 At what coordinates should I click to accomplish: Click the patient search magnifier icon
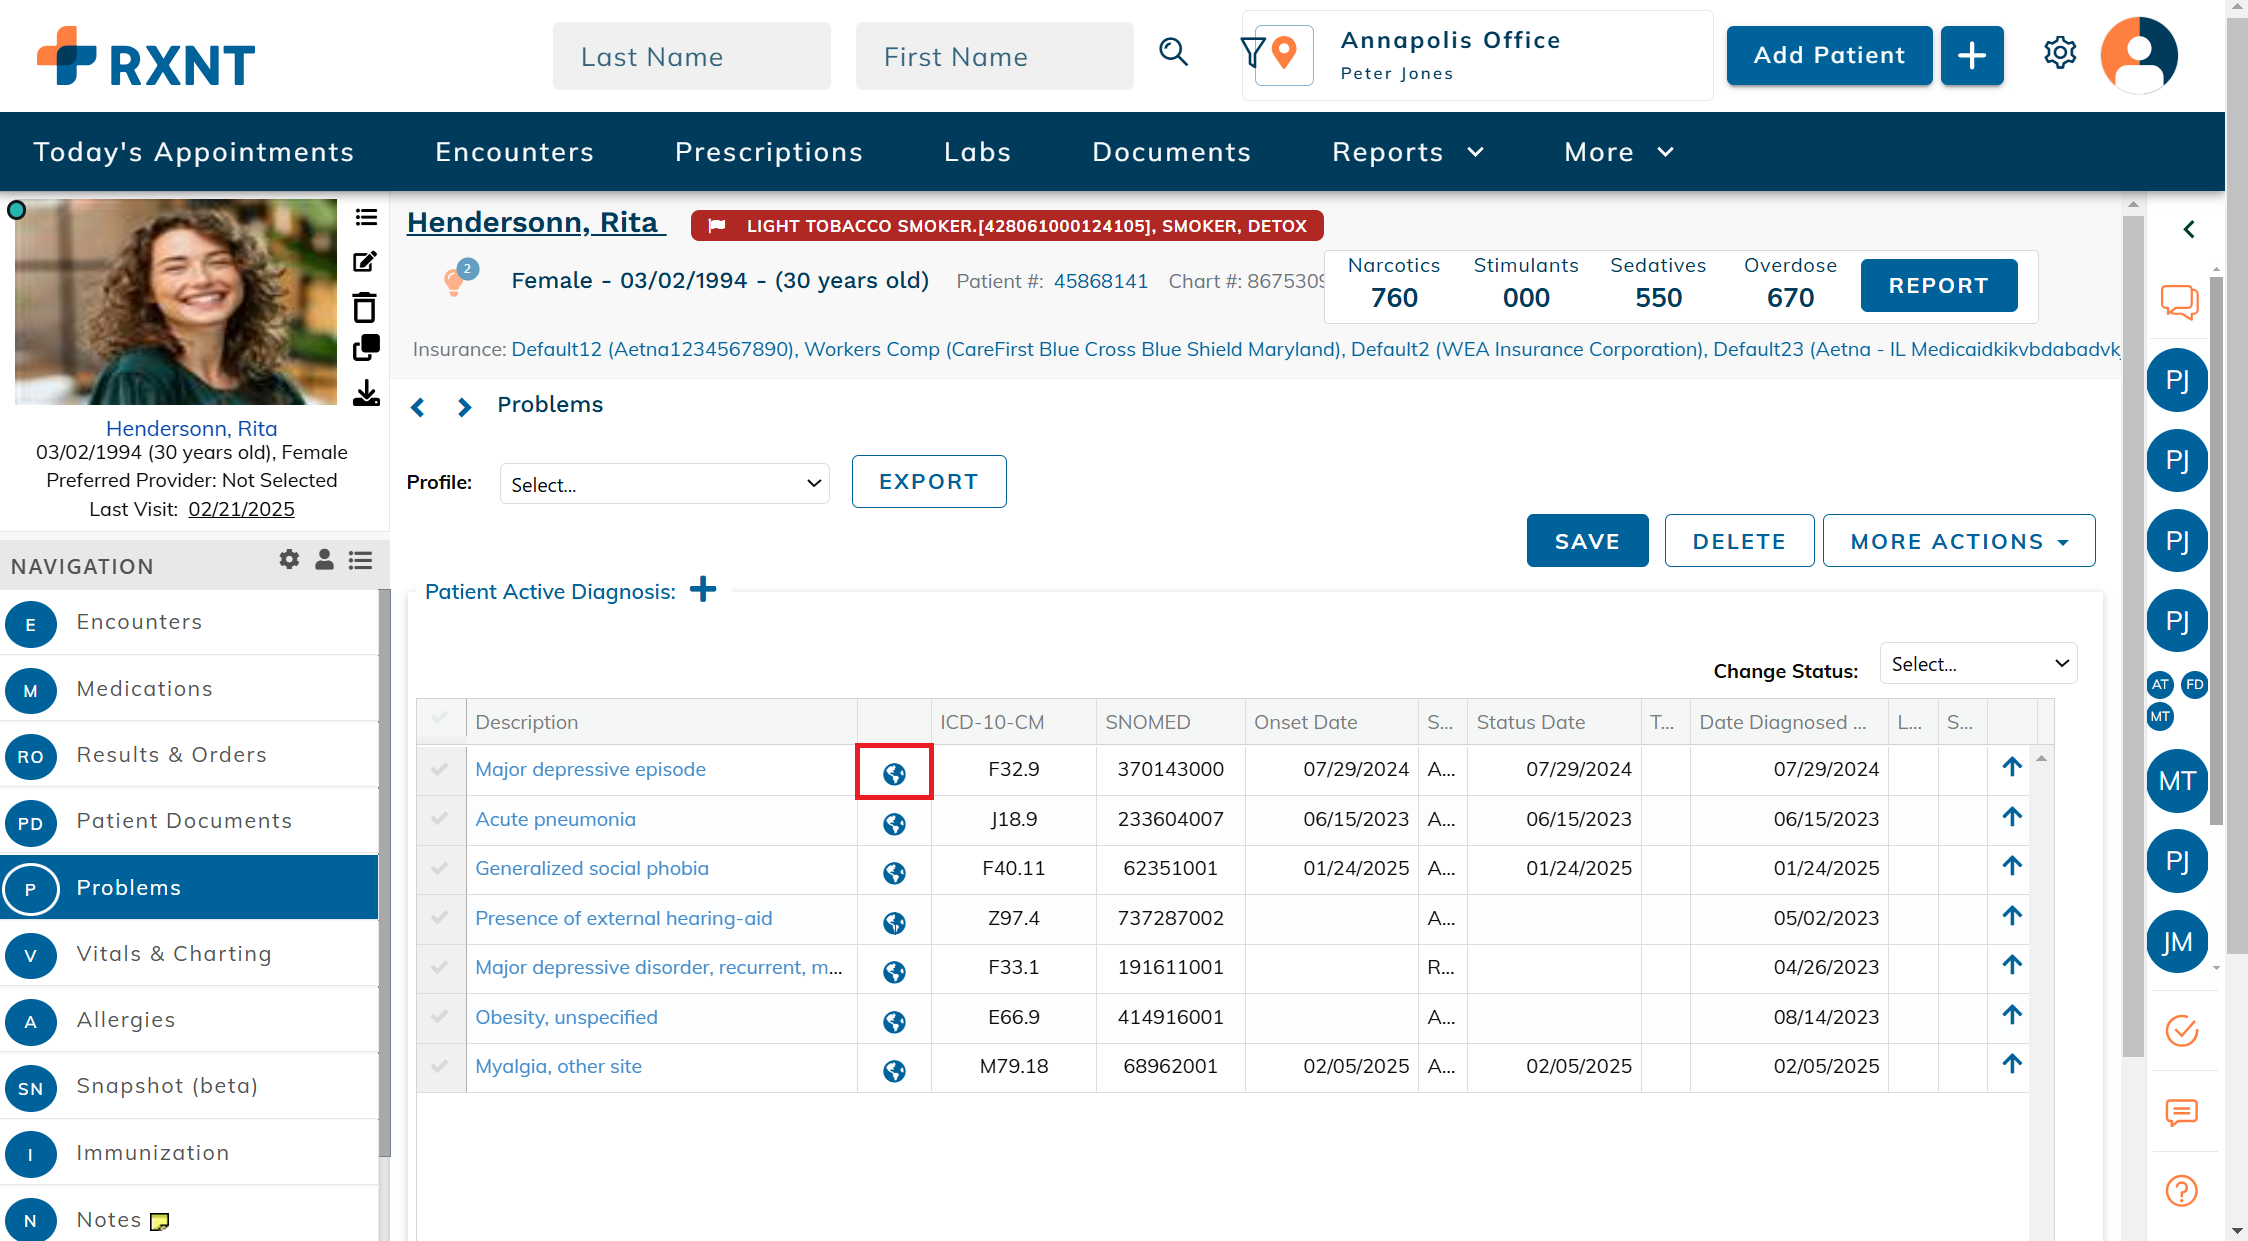[1173, 52]
